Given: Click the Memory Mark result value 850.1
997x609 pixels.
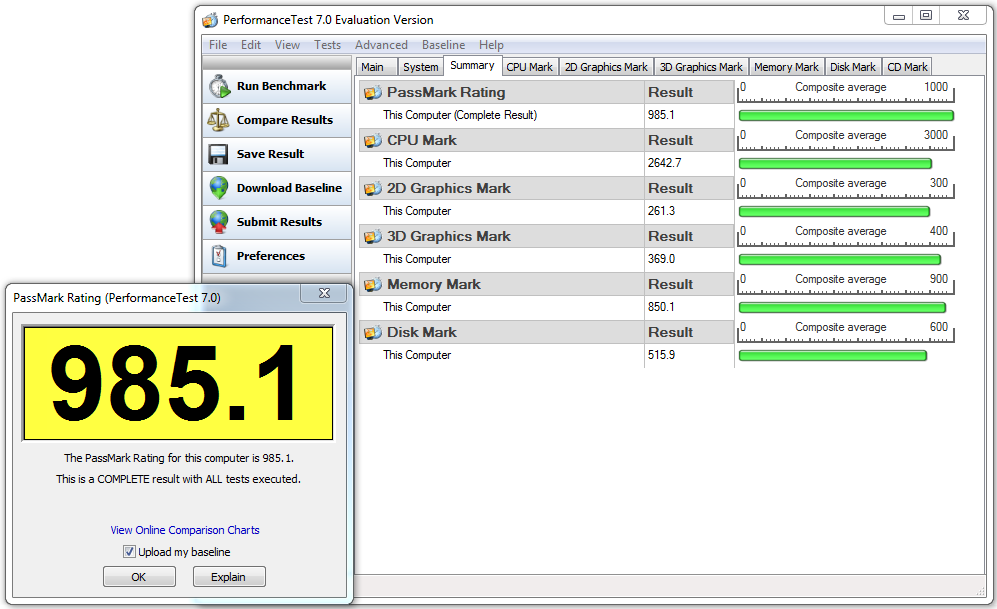Looking at the screenshot, I should [x=661, y=307].
